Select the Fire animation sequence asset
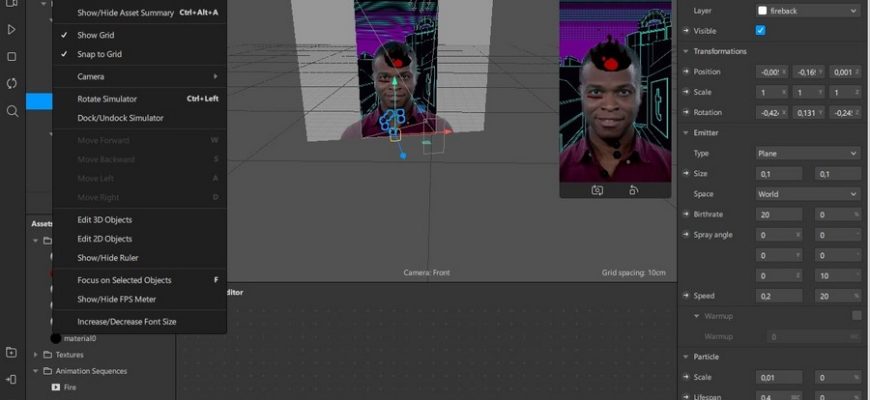The height and width of the screenshot is (400, 870). coord(70,387)
